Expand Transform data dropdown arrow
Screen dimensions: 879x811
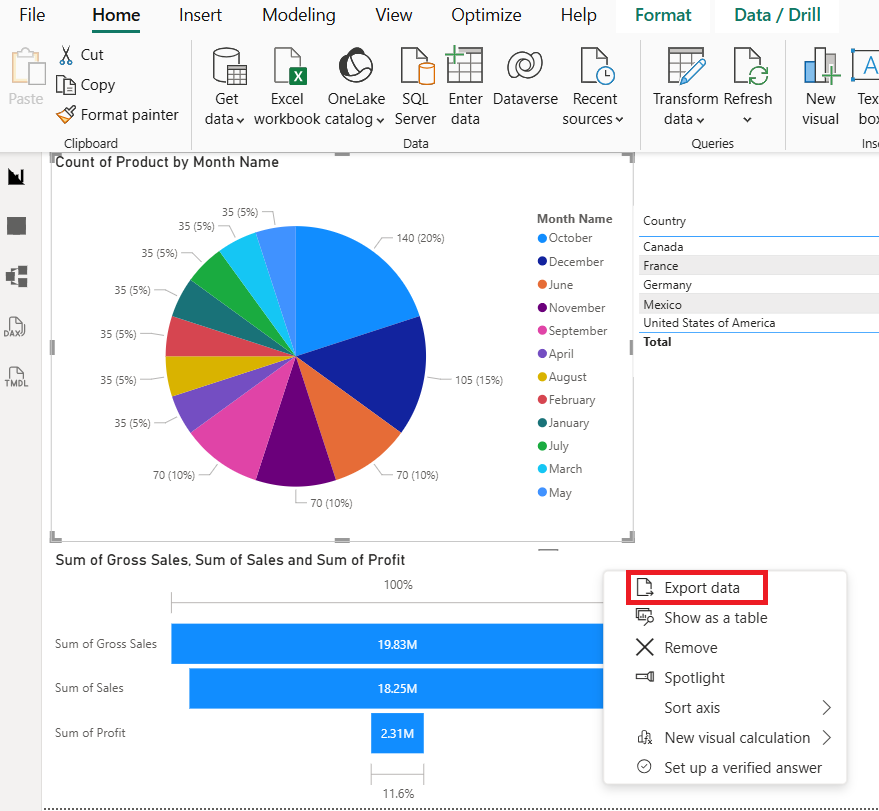pyautogui.click(x=700, y=120)
